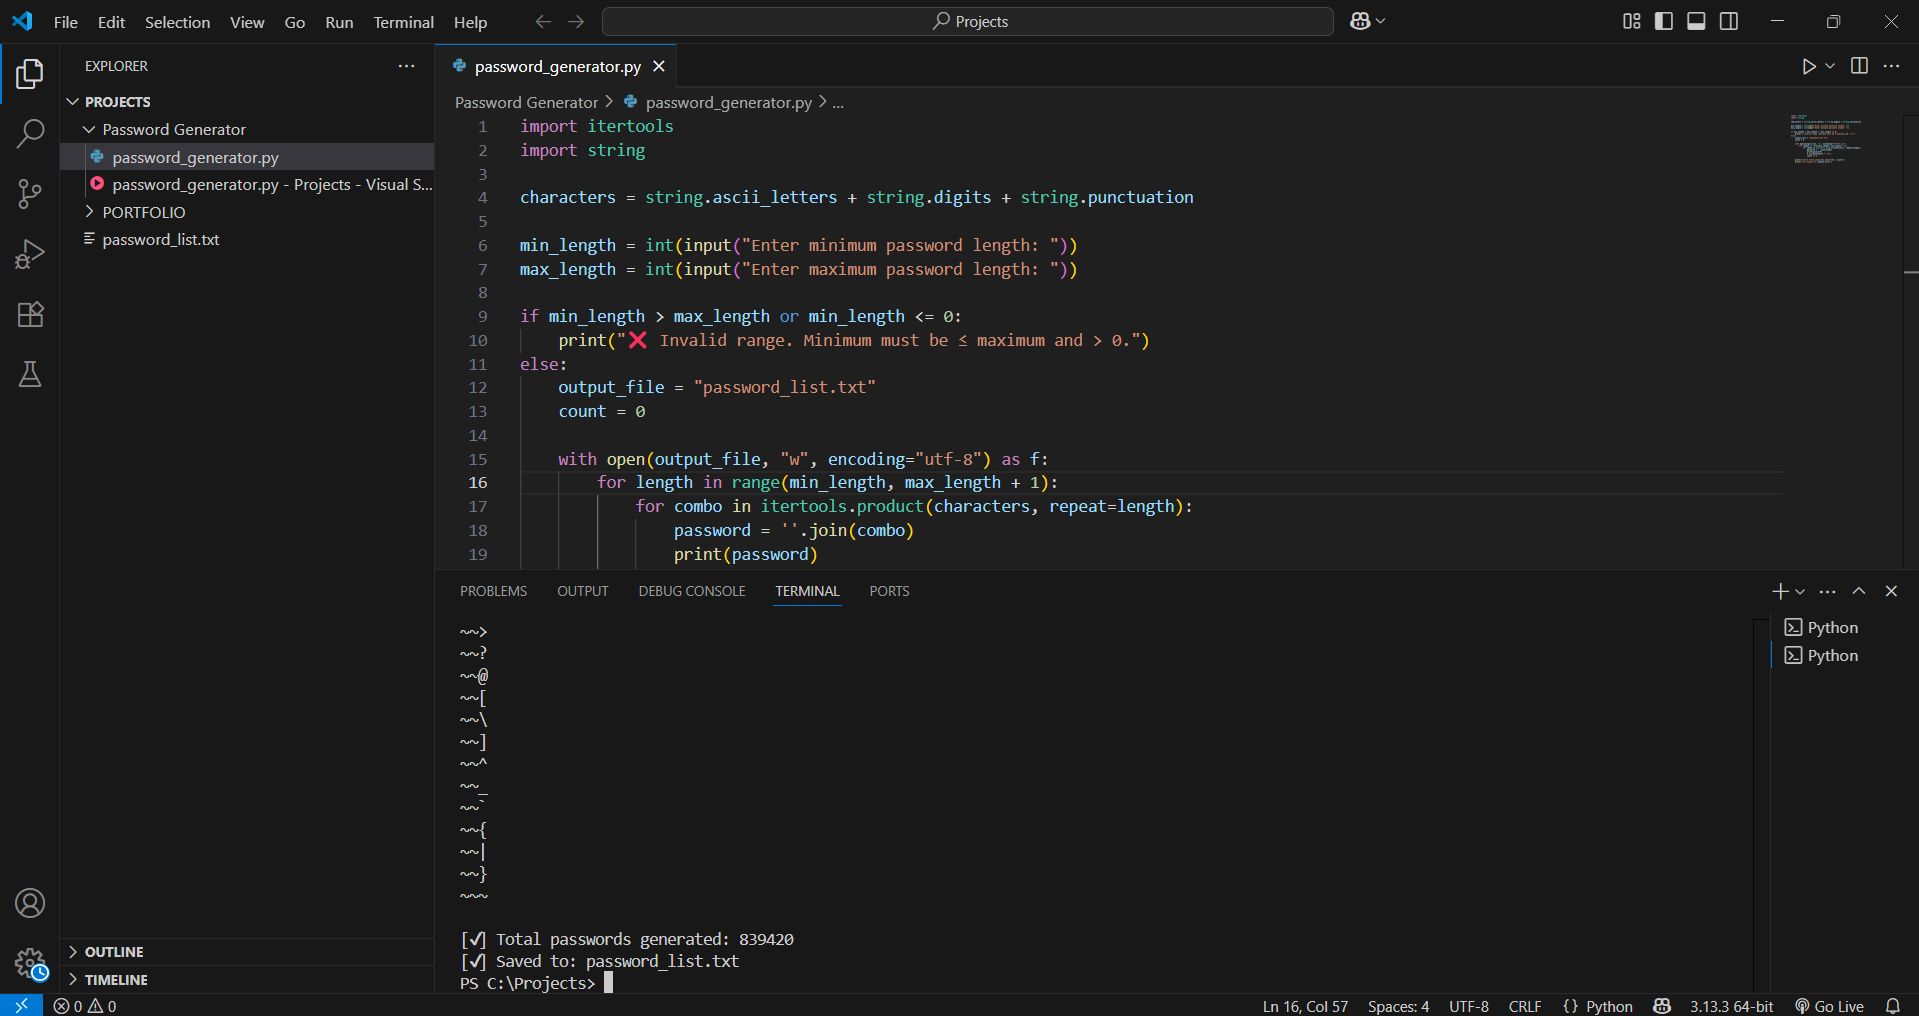Open the Explorer view in activity bar

tap(30, 73)
